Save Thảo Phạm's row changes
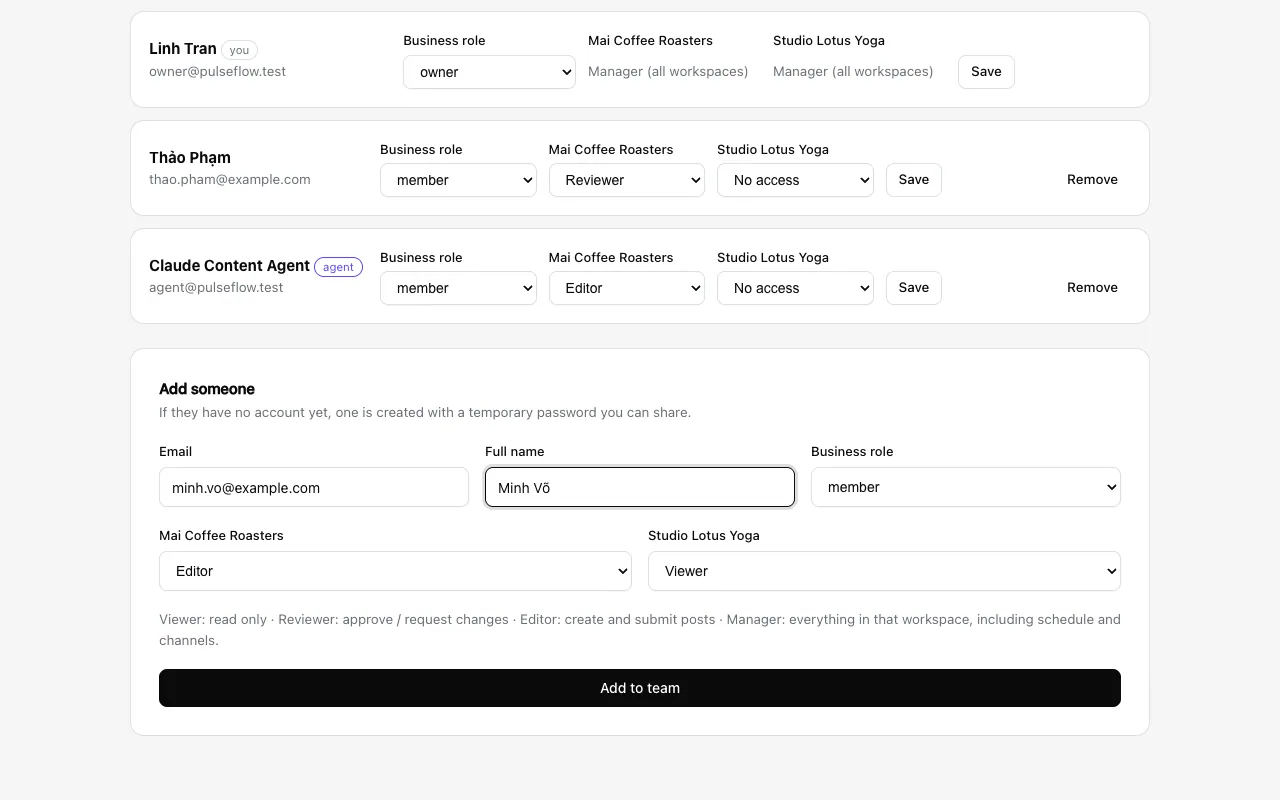1280x800 pixels. [914, 180]
